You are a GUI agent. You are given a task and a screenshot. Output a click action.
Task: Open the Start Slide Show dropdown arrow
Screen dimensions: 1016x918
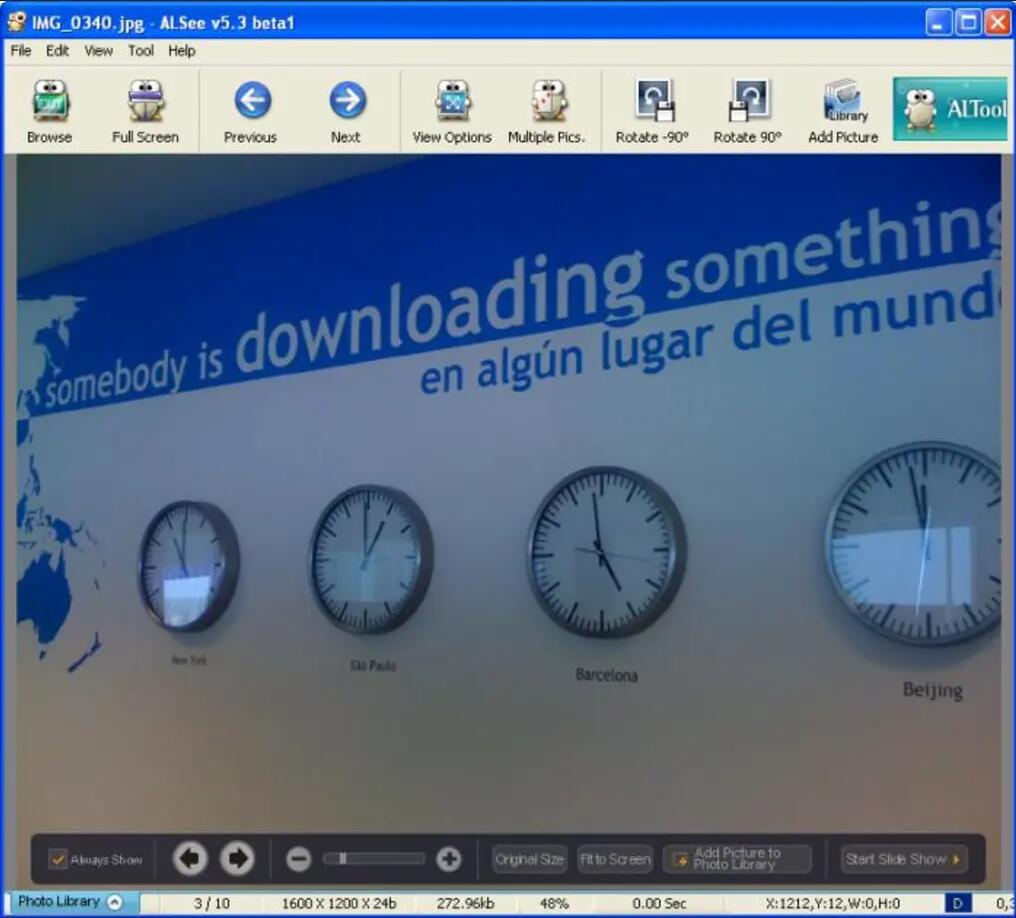coord(956,859)
